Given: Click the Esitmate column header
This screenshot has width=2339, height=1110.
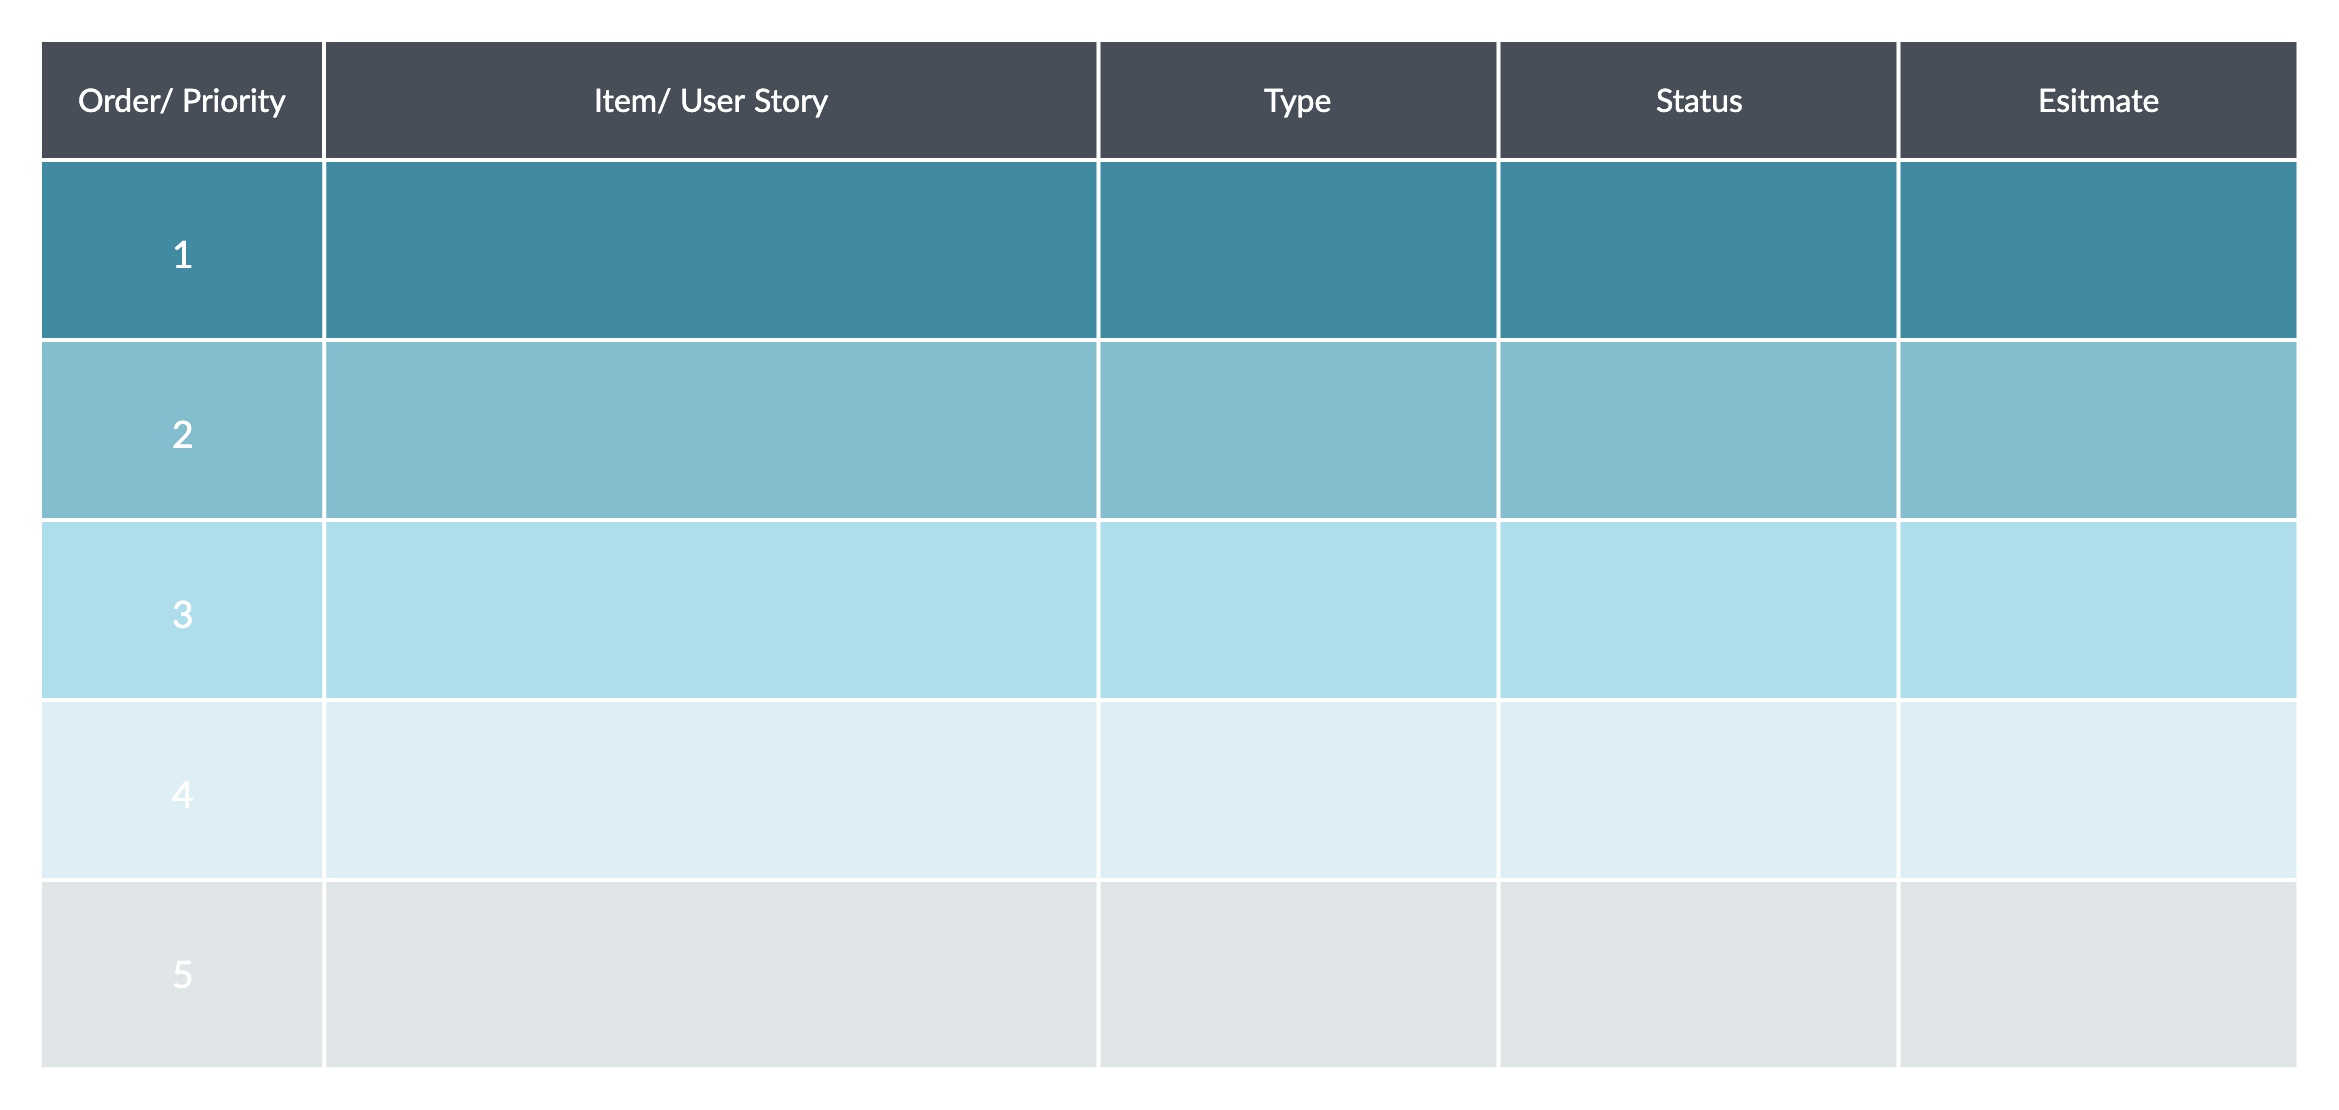Looking at the screenshot, I should (x=2098, y=101).
